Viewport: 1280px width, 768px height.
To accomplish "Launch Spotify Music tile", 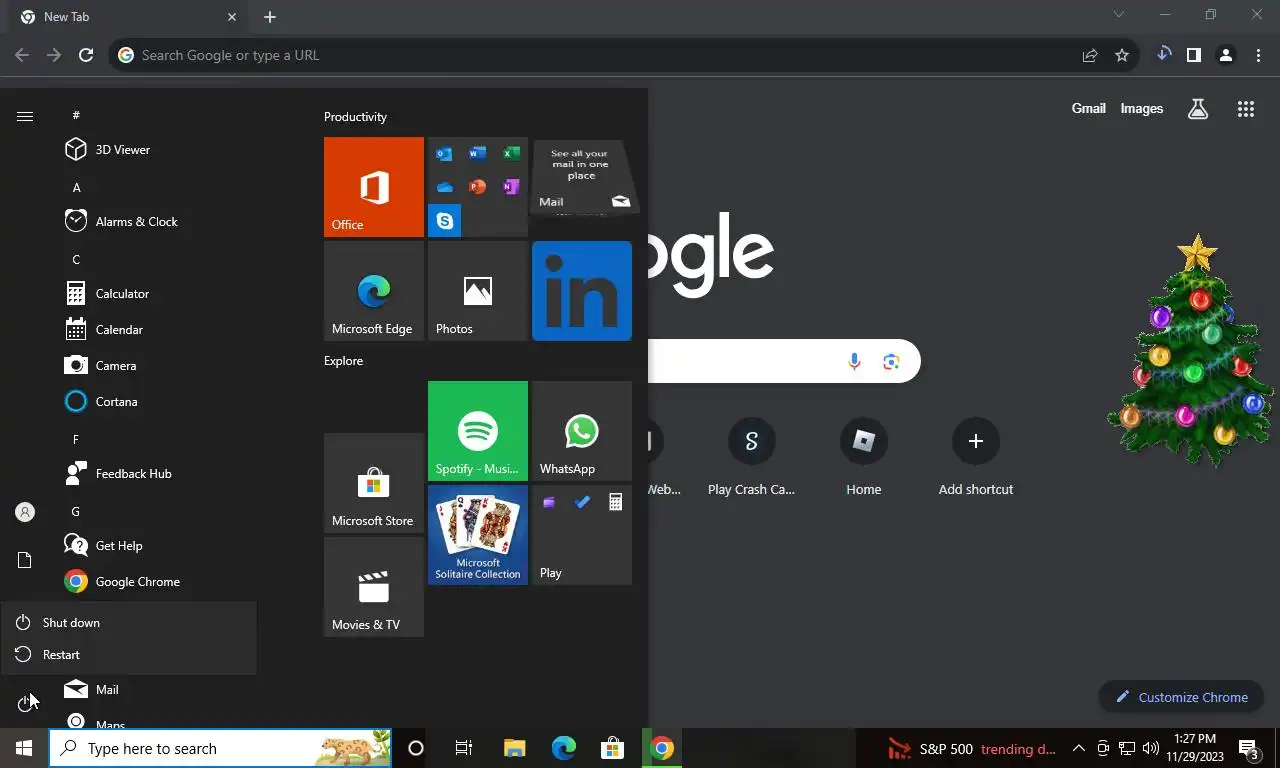I will (478, 431).
